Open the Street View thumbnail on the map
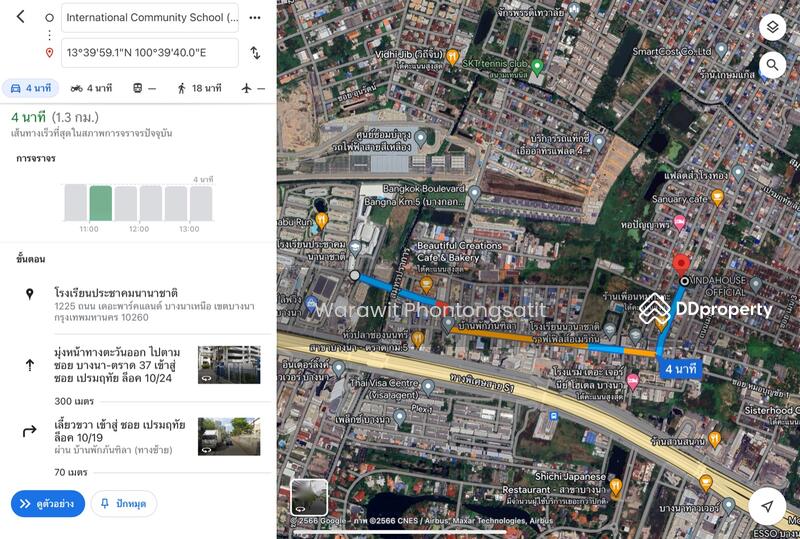 [x=309, y=497]
